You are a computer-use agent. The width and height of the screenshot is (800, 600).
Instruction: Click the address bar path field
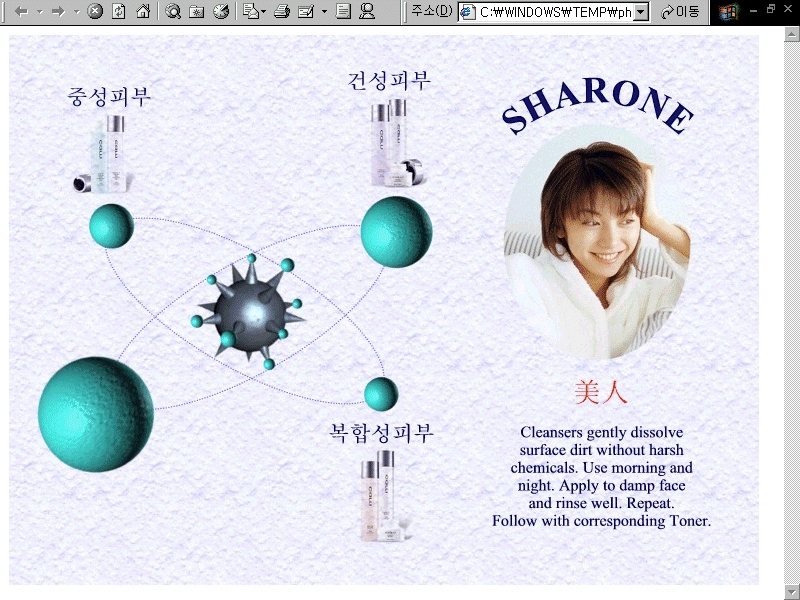[x=555, y=12]
